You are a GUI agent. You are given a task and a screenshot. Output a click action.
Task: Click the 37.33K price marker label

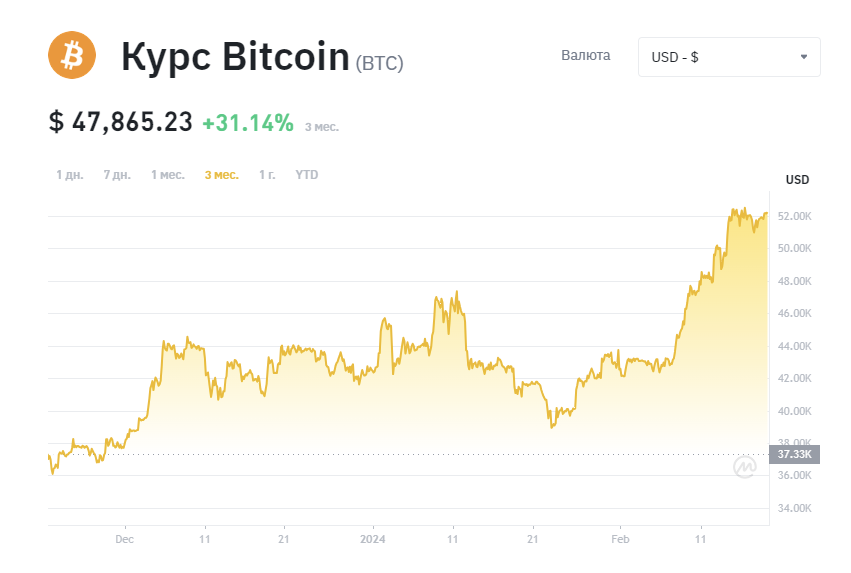[795, 454]
